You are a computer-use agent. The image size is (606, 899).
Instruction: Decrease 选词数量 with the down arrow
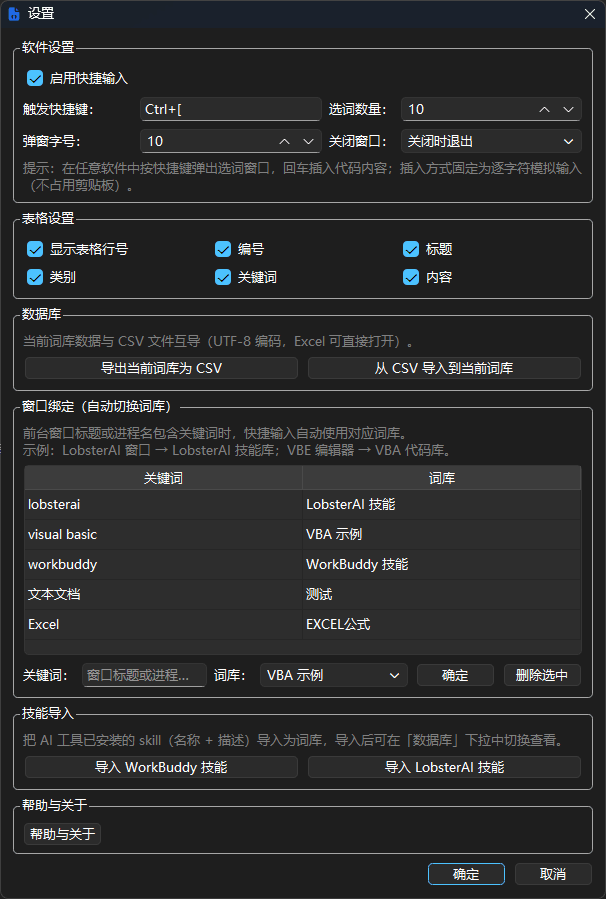(x=568, y=110)
